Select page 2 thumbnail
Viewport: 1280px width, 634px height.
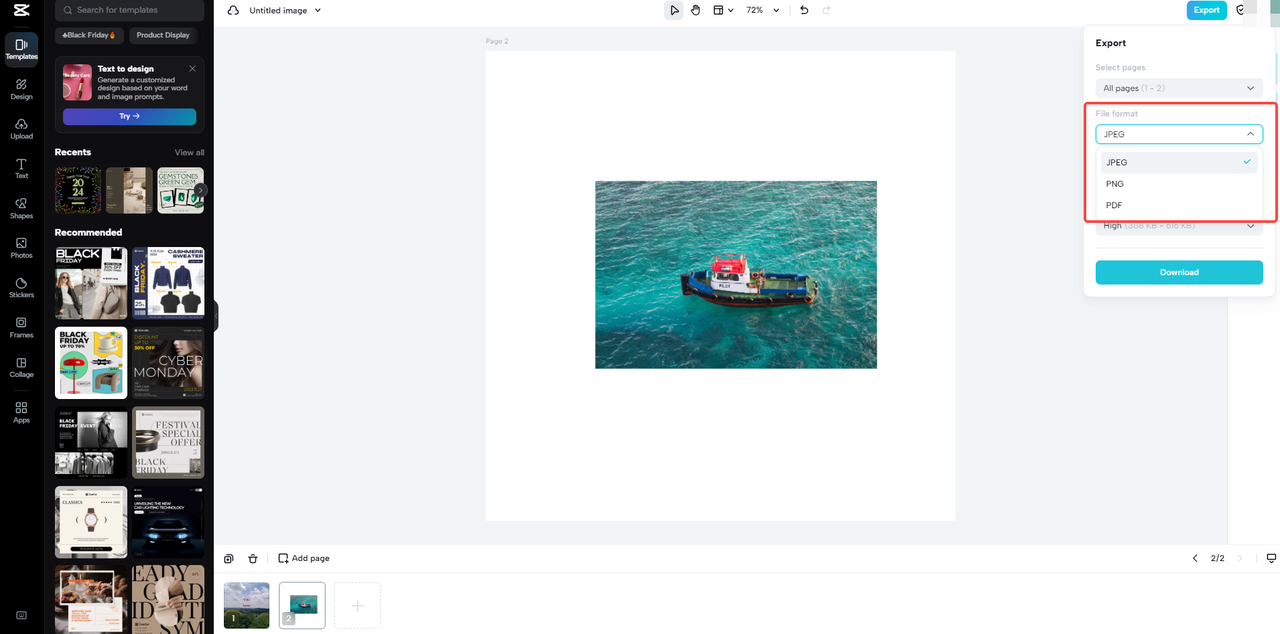[x=302, y=606]
